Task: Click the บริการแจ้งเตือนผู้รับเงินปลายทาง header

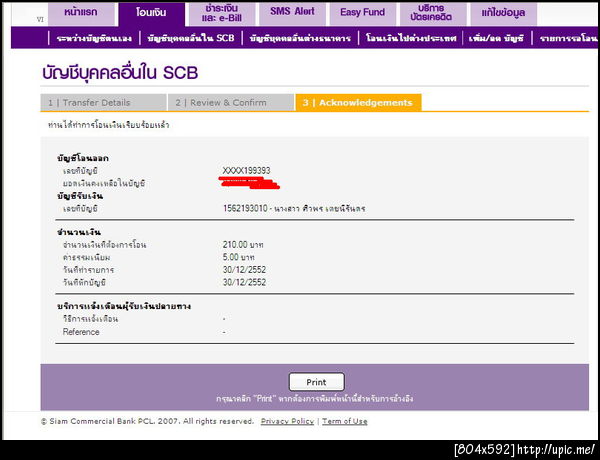Action: pyautogui.click(x=124, y=307)
